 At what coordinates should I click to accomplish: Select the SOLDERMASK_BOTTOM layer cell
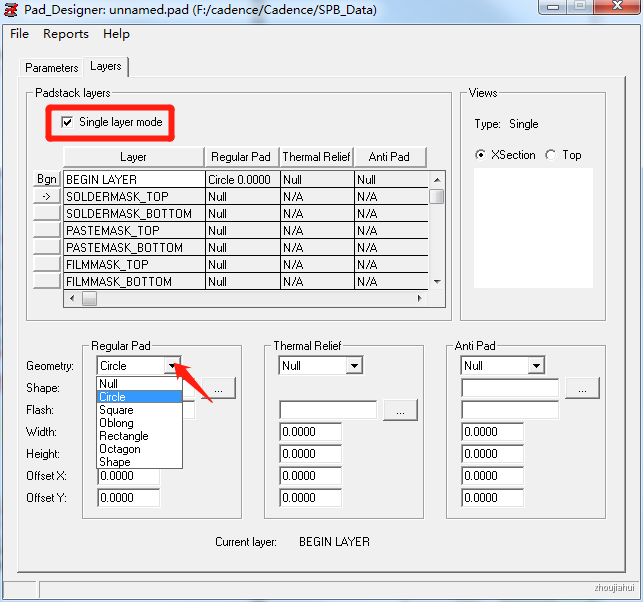pos(135,214)
